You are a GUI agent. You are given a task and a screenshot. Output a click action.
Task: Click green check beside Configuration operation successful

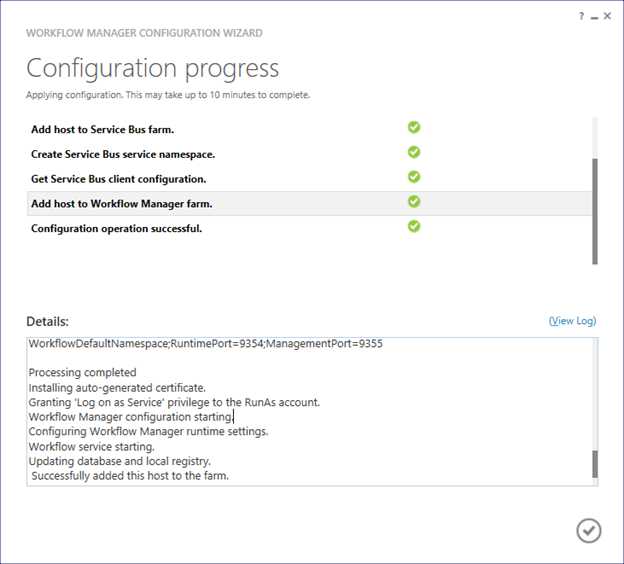click(x=414, y=226)
